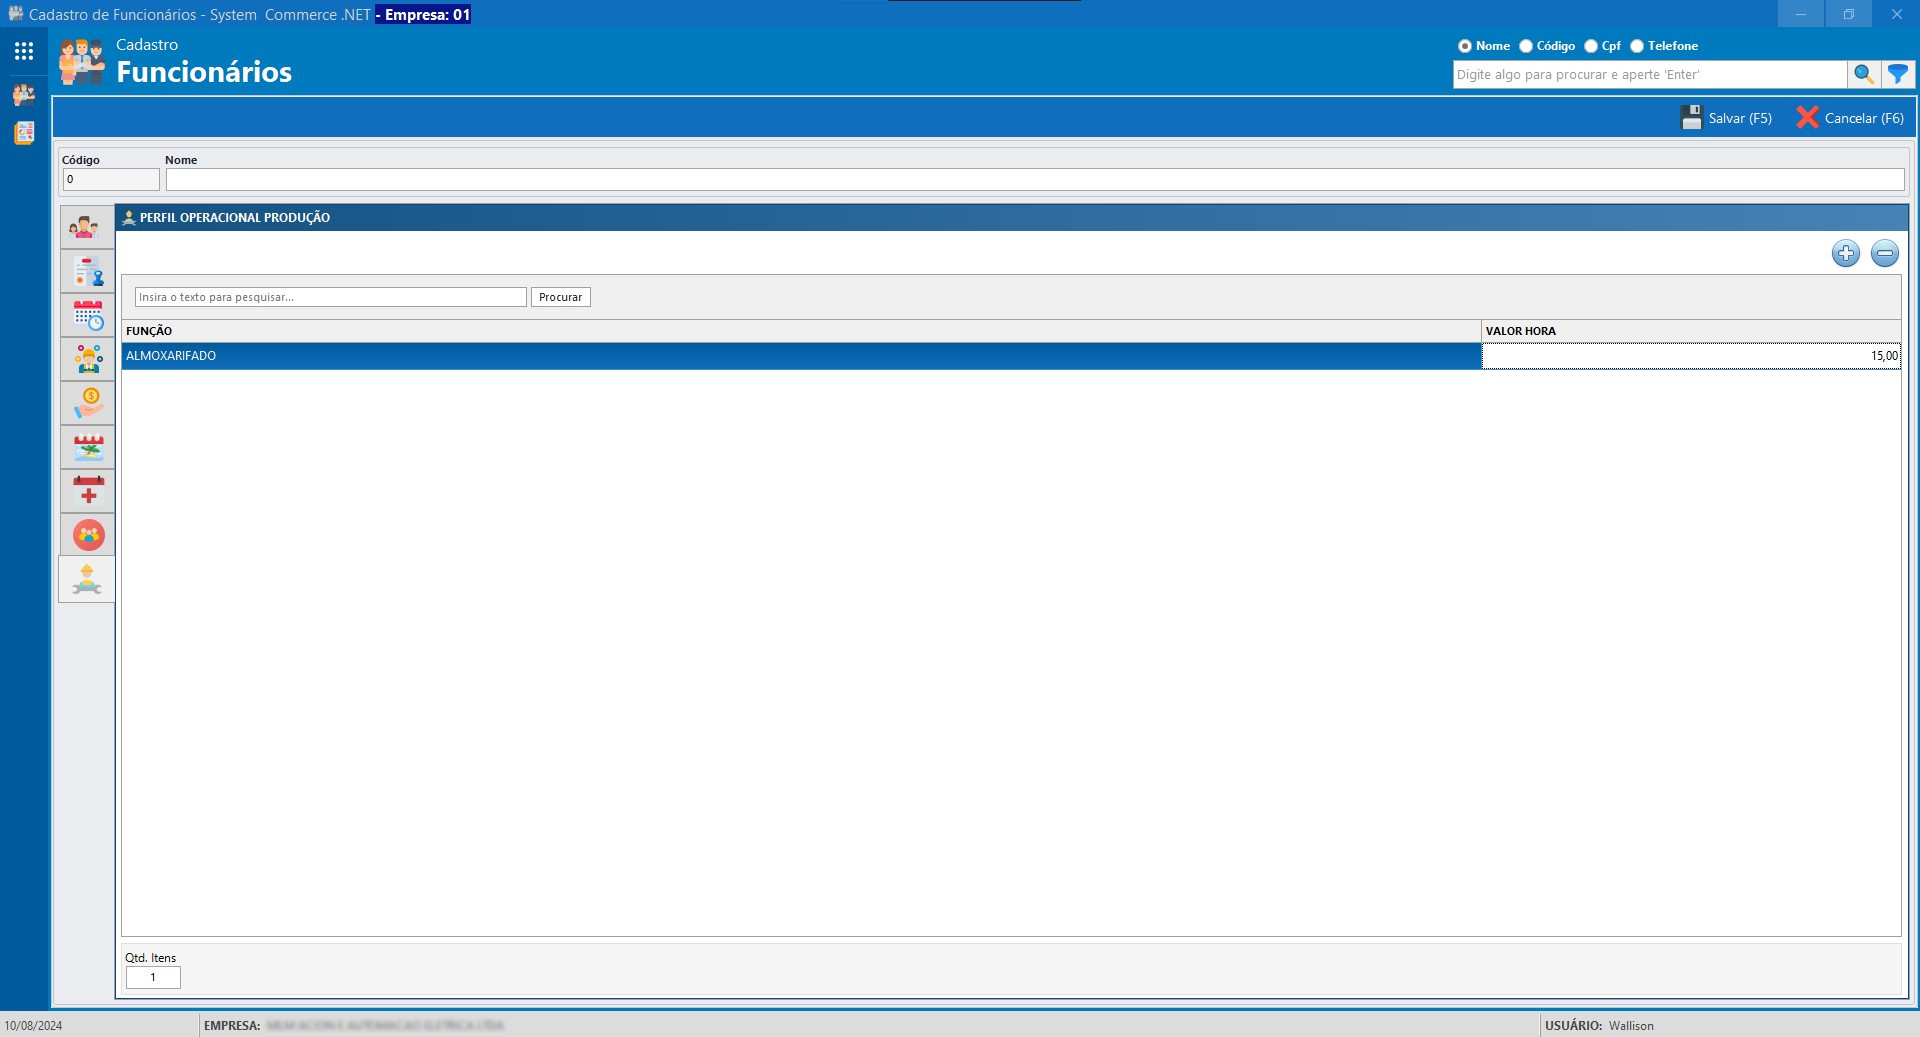Image resolution: width=1920 pixels, height=1037 pixels.
Task: Click Salvar (F5) button
Action: click(x=1727, y=118)
